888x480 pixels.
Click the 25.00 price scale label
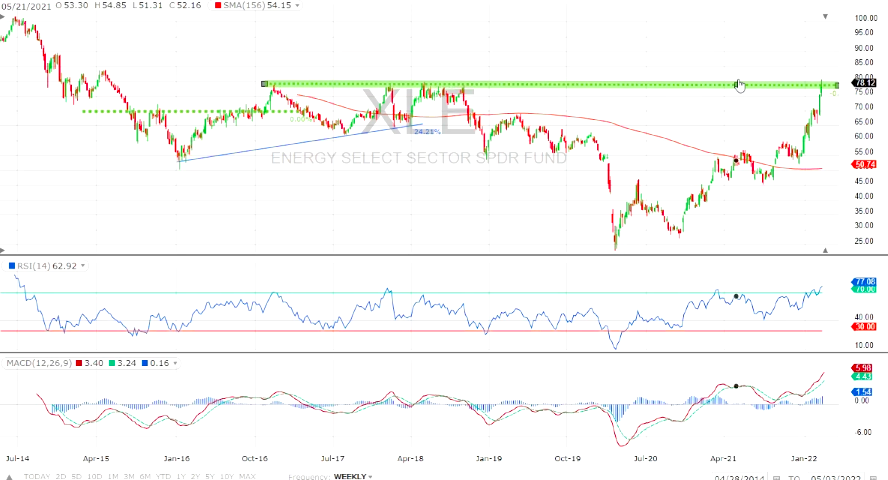(x=864, y=241)
